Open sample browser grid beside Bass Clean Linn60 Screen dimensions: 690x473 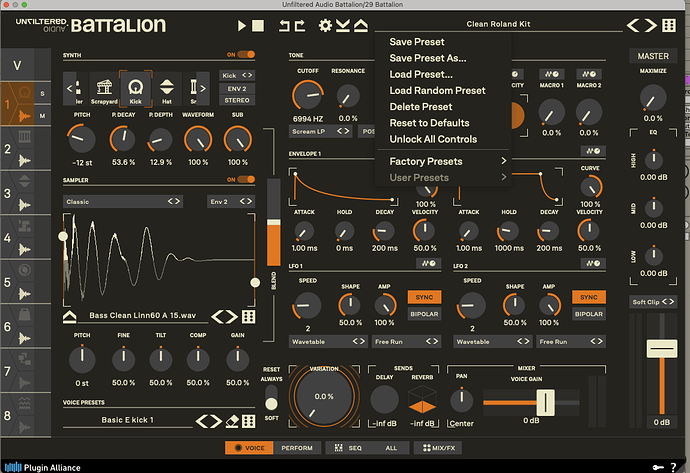(x=249, y=317)
